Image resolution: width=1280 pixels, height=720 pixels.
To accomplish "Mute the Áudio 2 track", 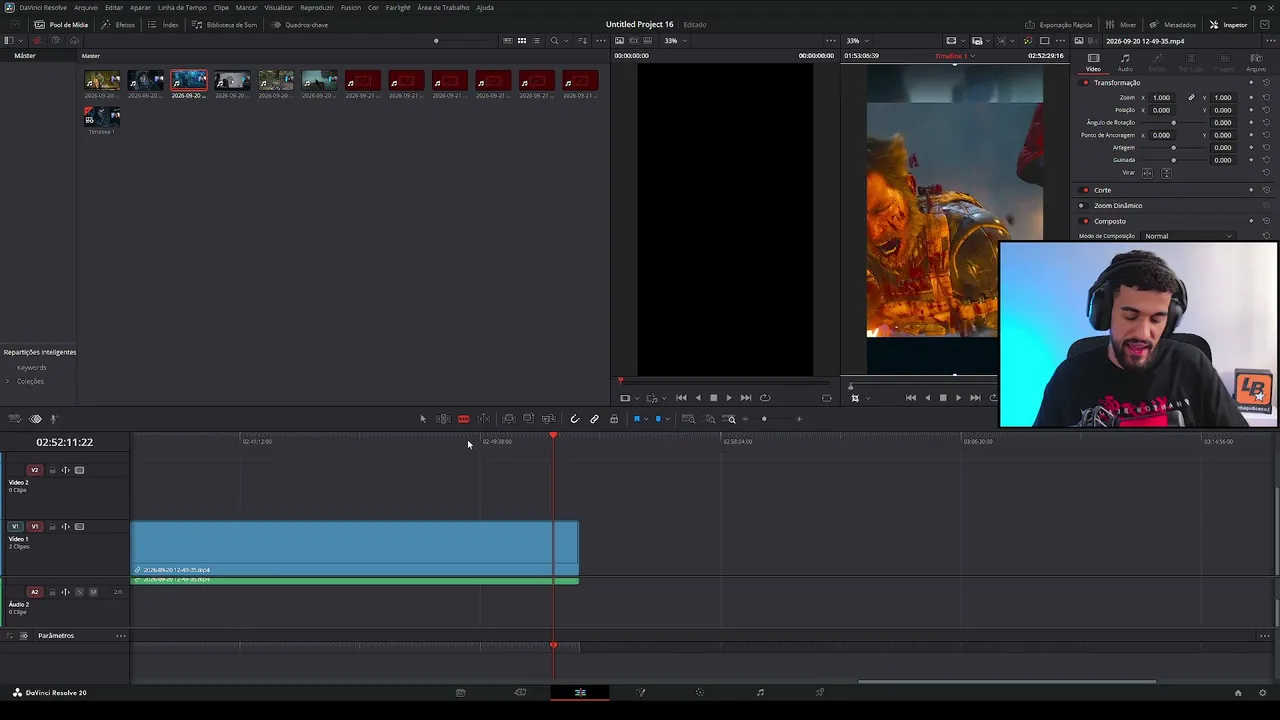I will tap(93, 592).
